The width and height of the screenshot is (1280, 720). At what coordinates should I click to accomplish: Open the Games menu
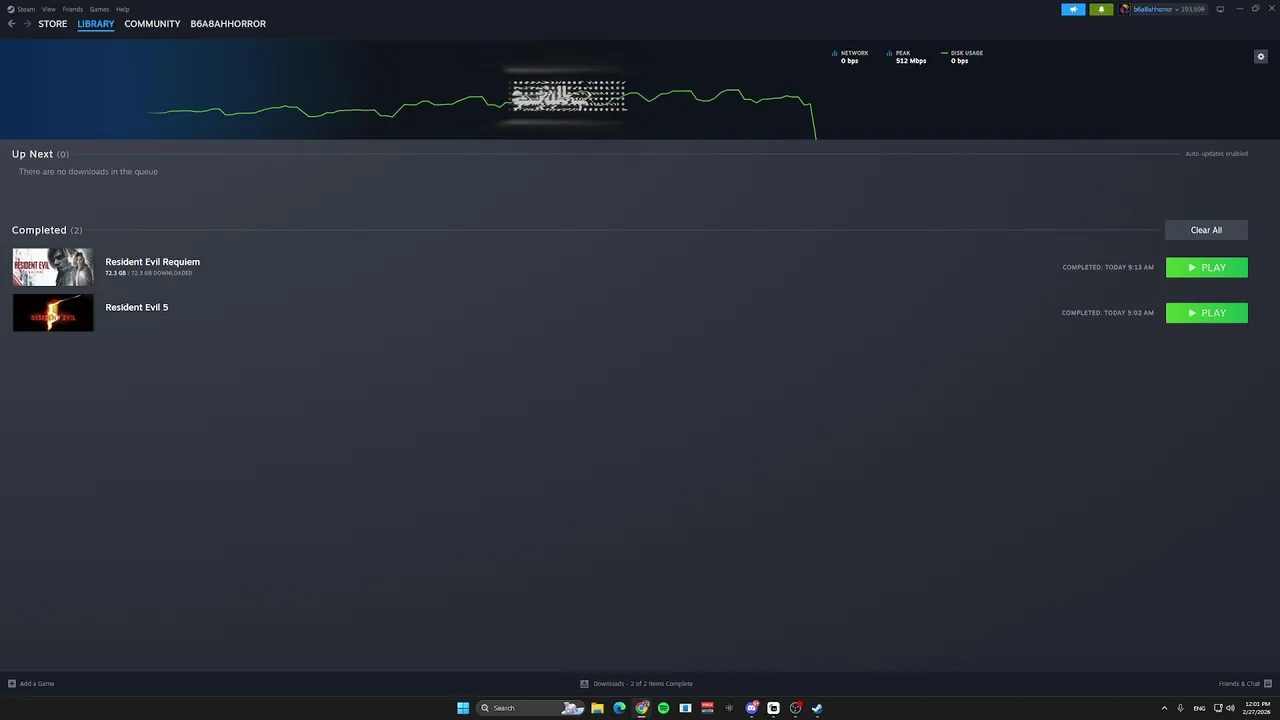point(99,9)
